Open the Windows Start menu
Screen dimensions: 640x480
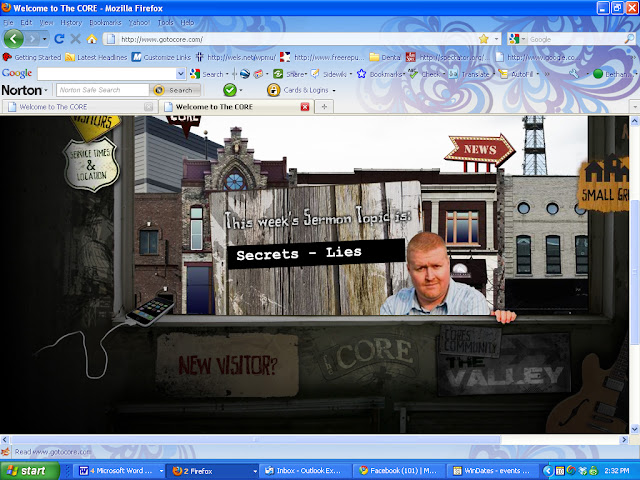[30, 471]
